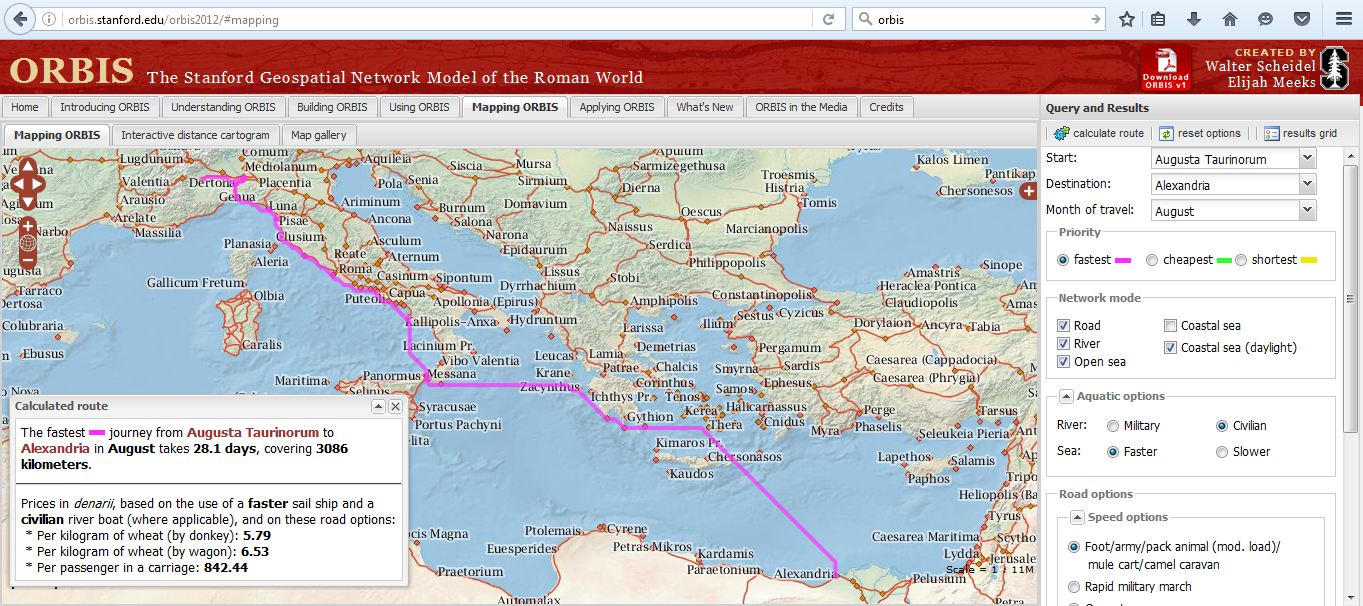
Task: Switch to Interactive distance cartogram tab
Action: (196, 135)
